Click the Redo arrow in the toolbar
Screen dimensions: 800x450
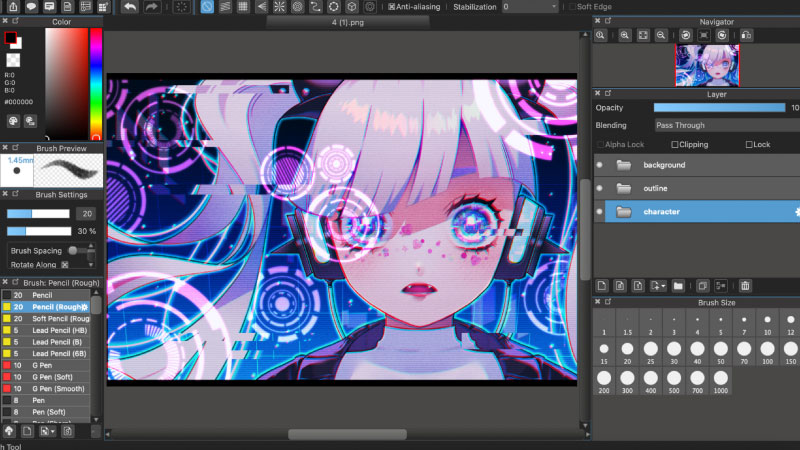click(152, 7)
